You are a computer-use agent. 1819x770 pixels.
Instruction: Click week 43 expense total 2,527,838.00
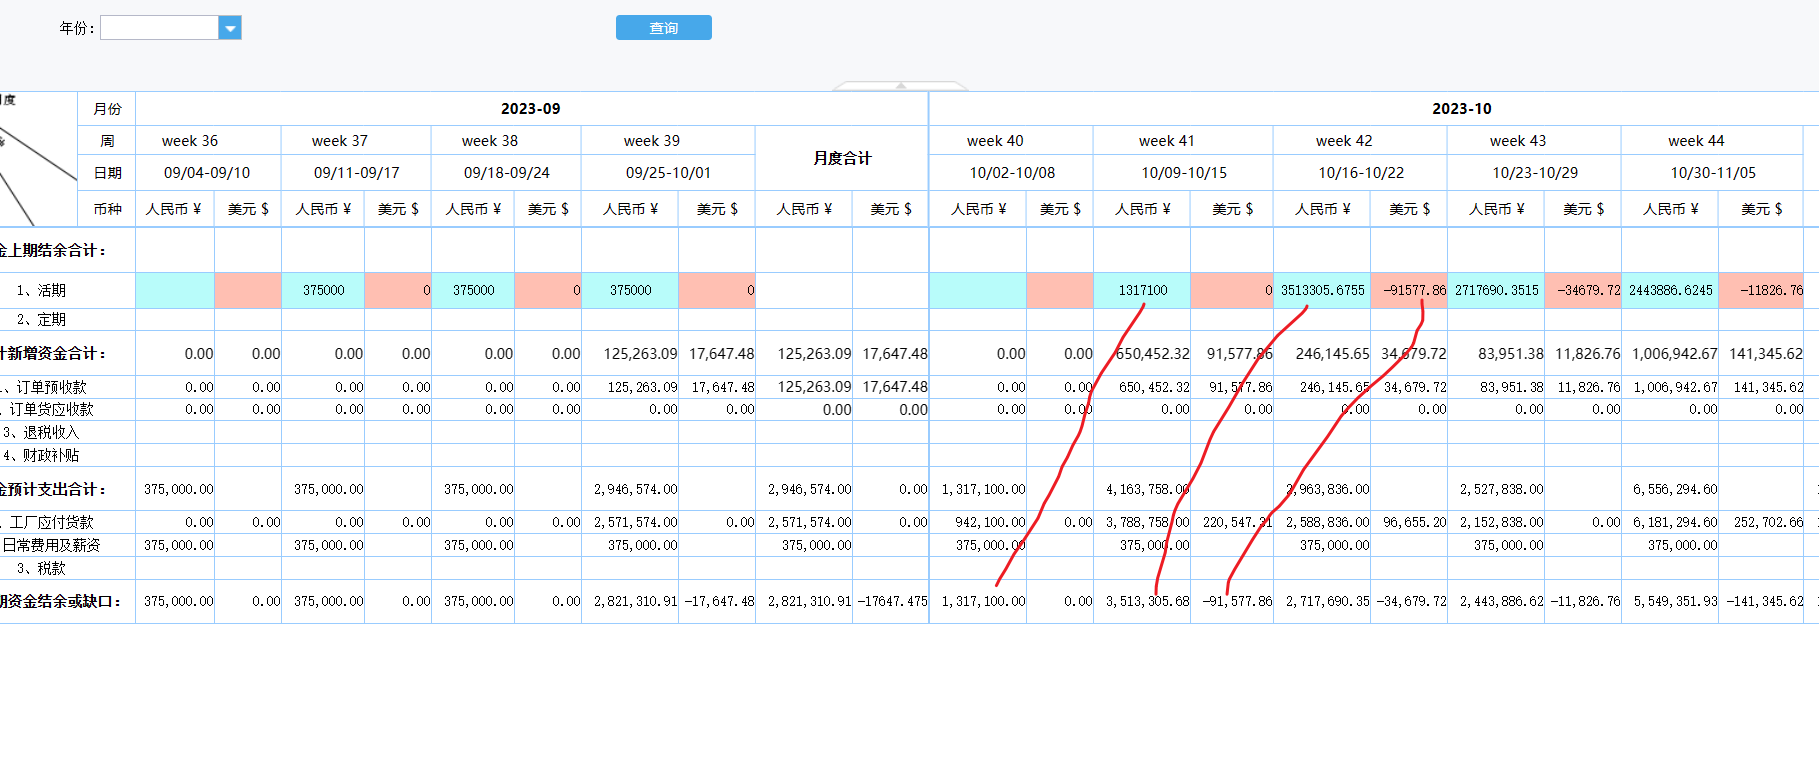point(1501,489)
